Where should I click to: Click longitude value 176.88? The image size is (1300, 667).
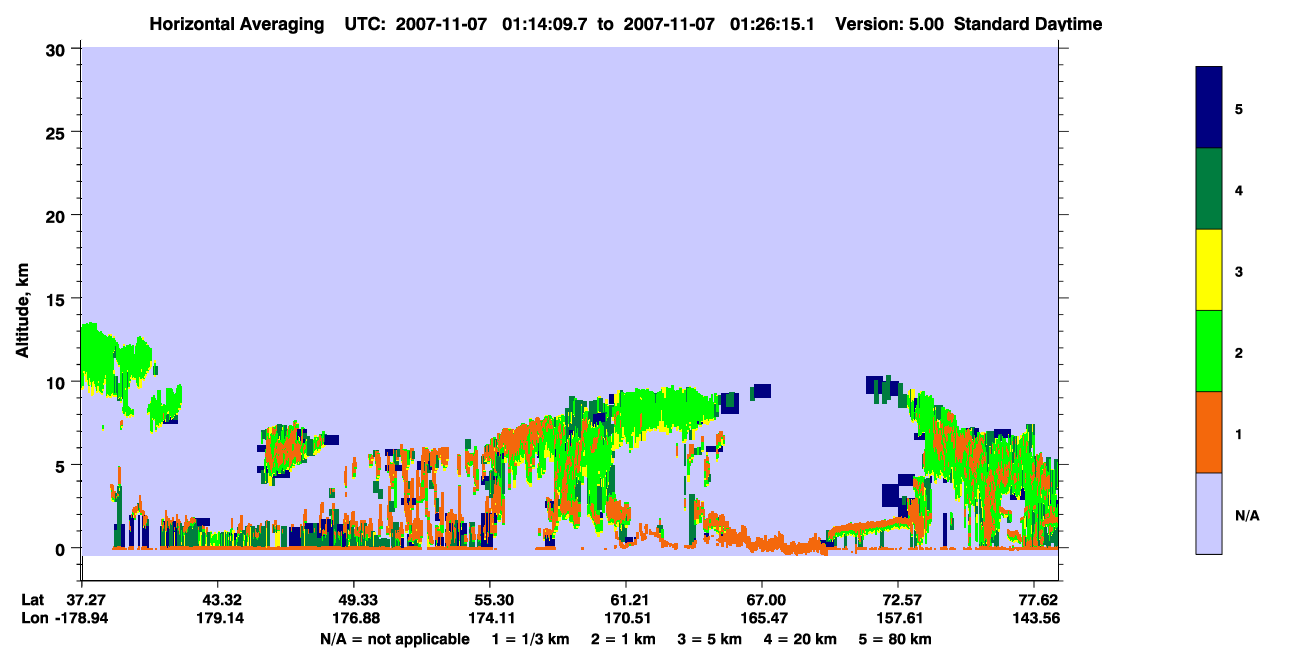[x=354, y=618]
